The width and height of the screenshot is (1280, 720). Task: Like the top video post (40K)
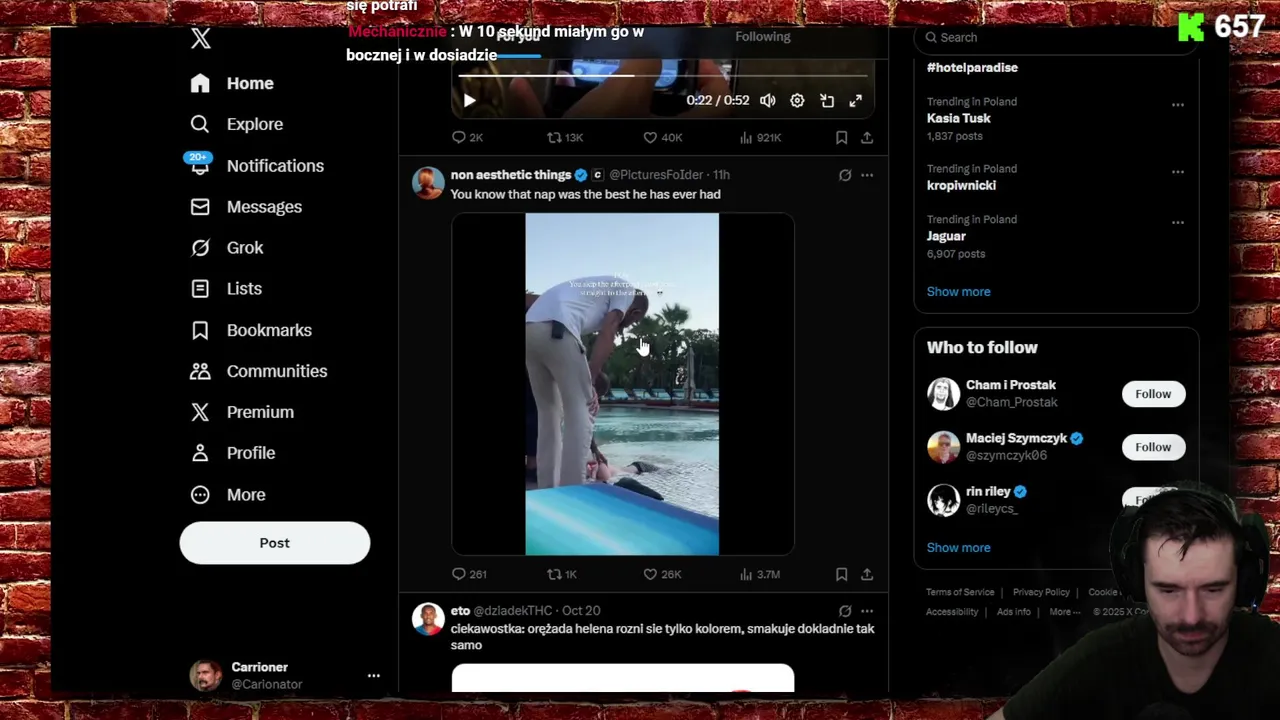tap(662, 137)
